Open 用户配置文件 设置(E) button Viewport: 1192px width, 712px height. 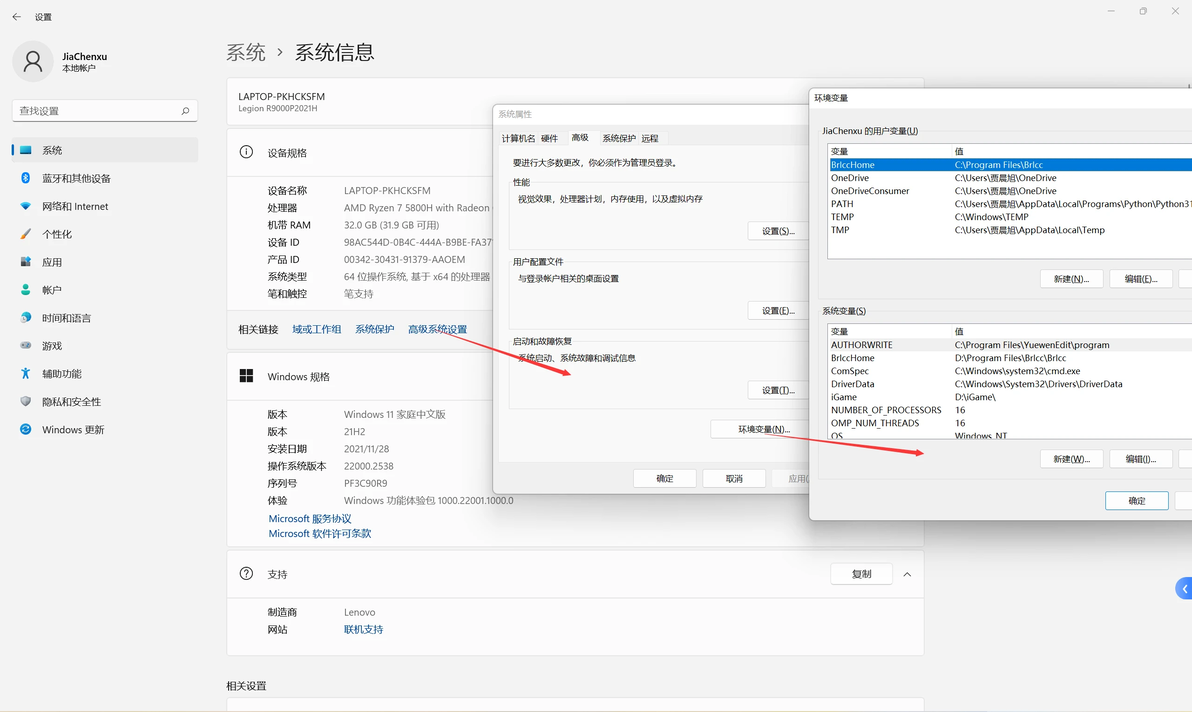pos(778,311)
